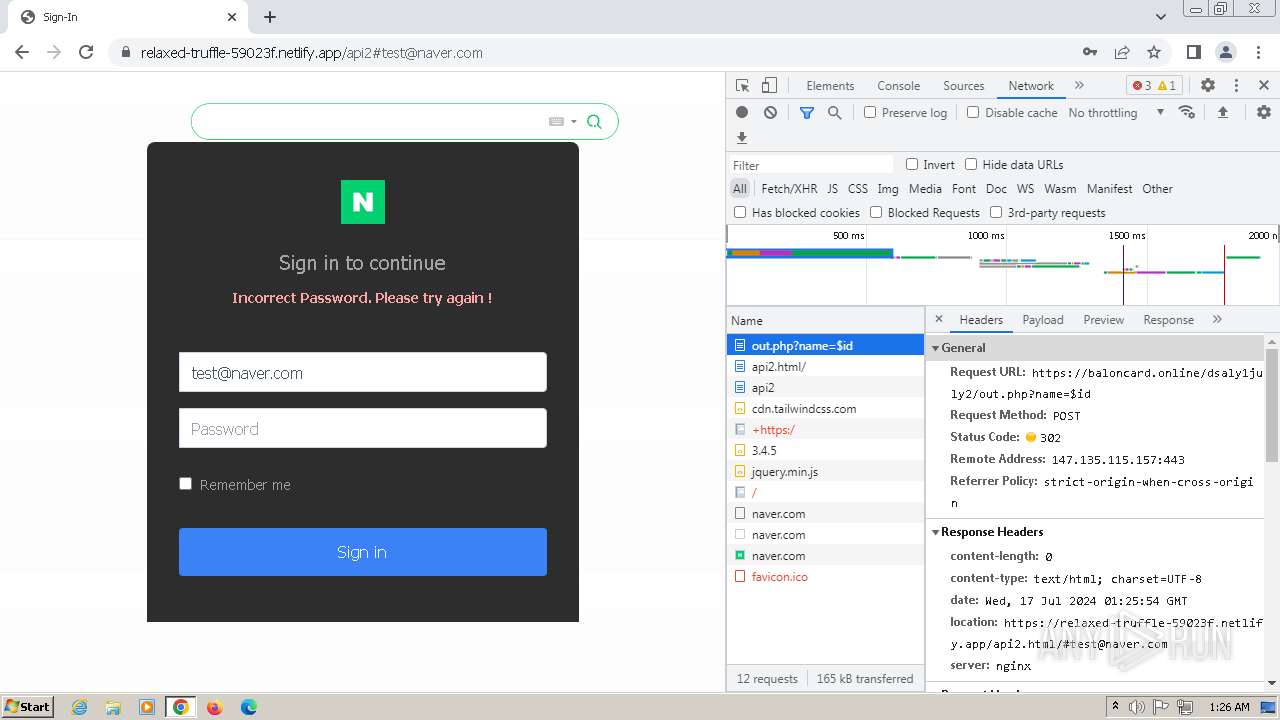The height and width of the screenshot is (720, 1280).
Task: Toggle the network filter funnel icon
Action: tap(807, 113)
